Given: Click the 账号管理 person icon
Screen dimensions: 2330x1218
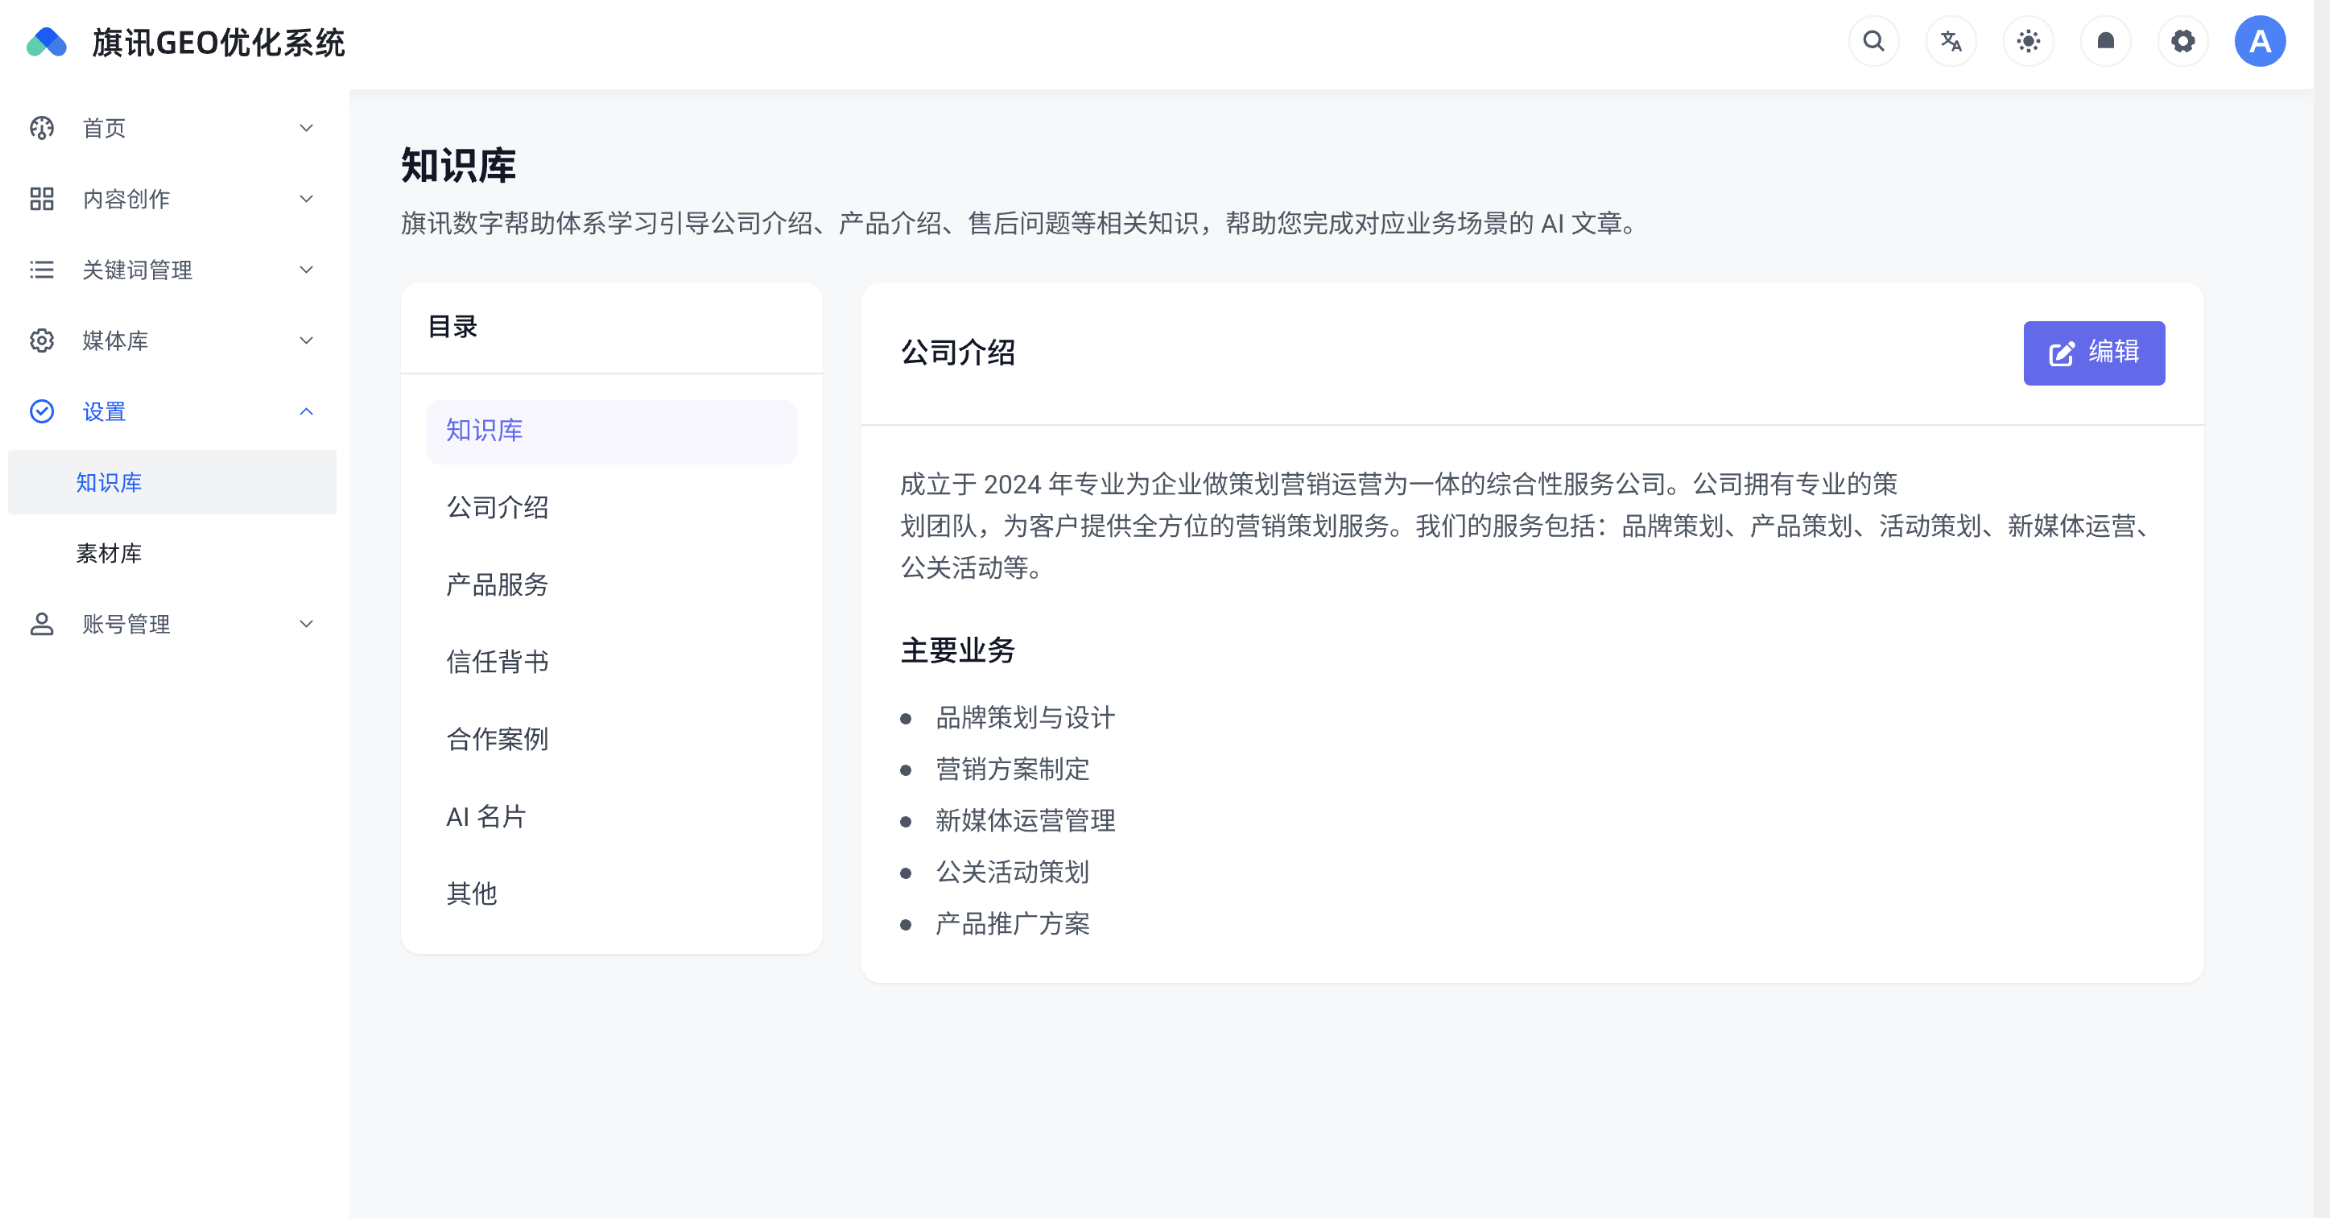Looking at the screenshot, I should click(x=42, y=624).
